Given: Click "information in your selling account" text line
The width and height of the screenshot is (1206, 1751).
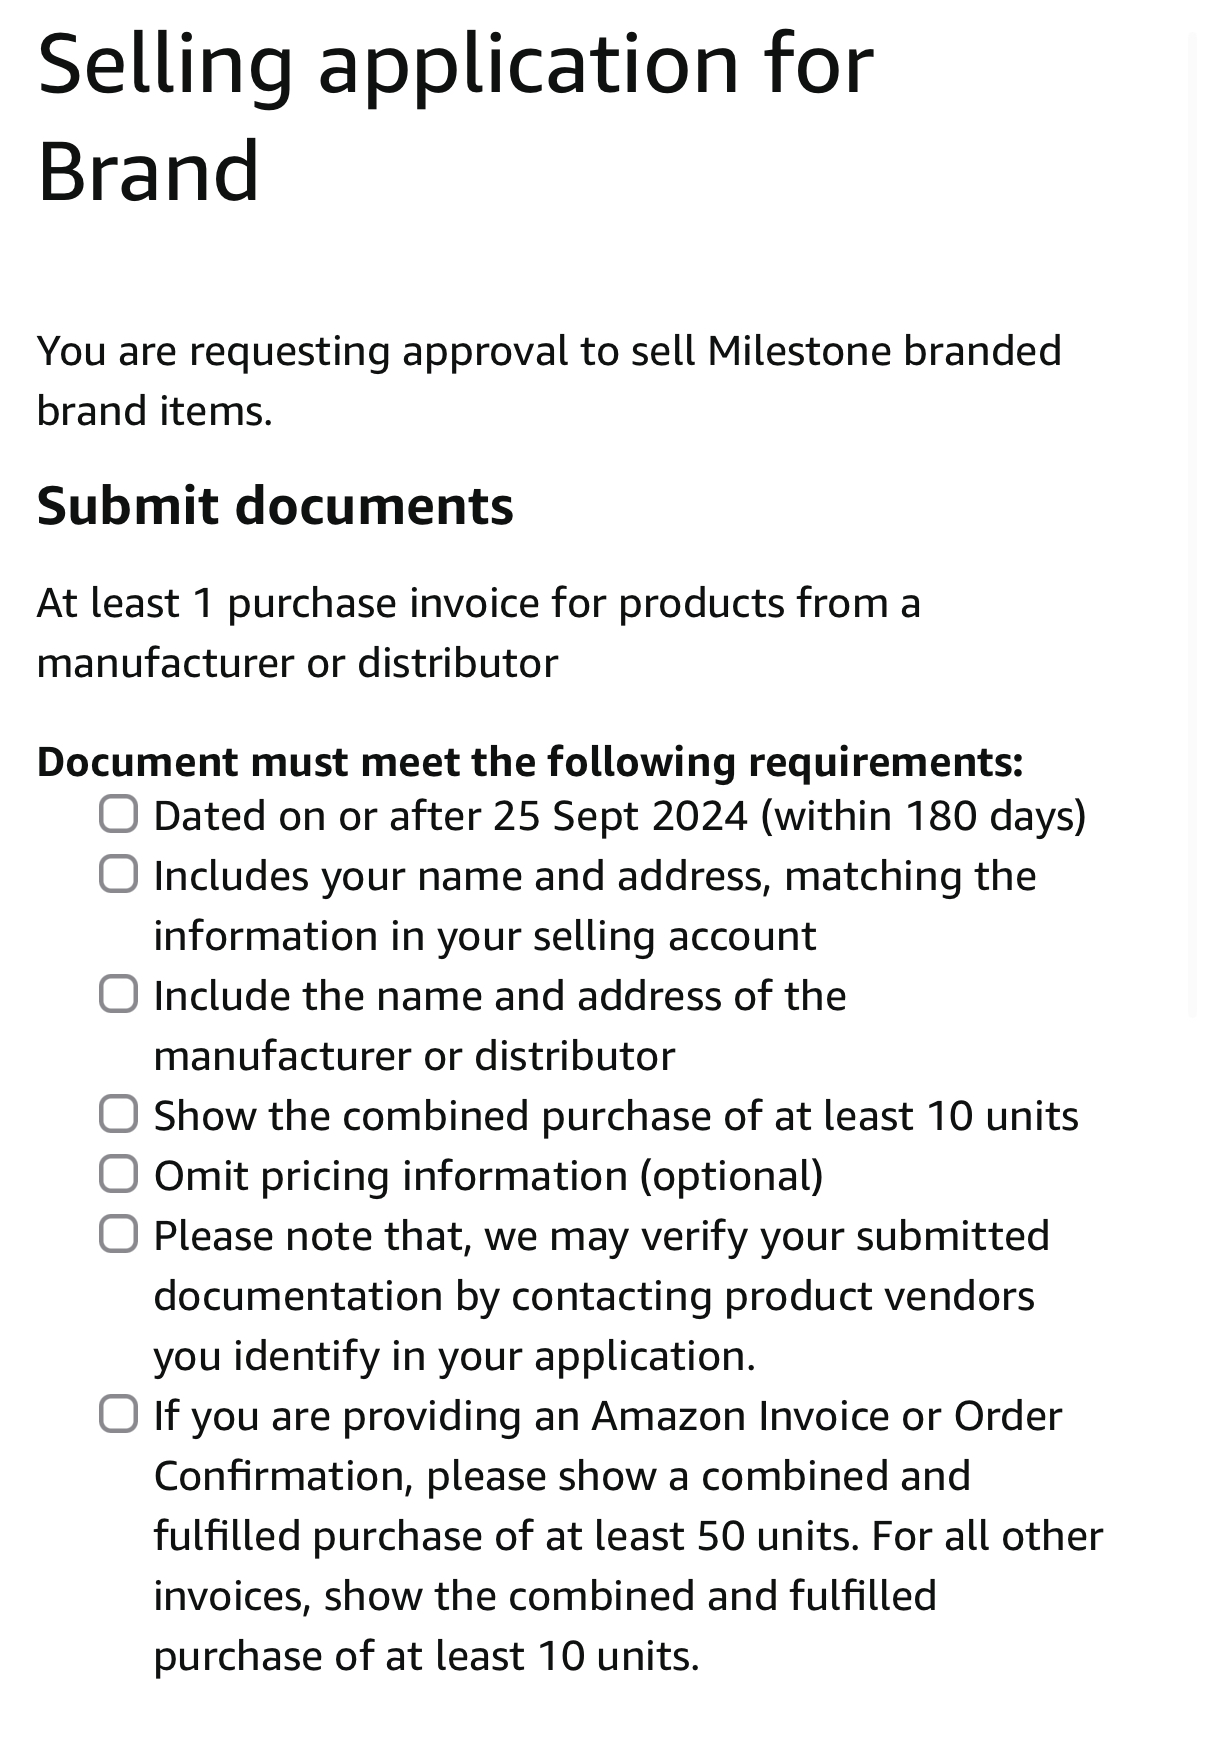Looking at the screenshot, I should (485, 936).
